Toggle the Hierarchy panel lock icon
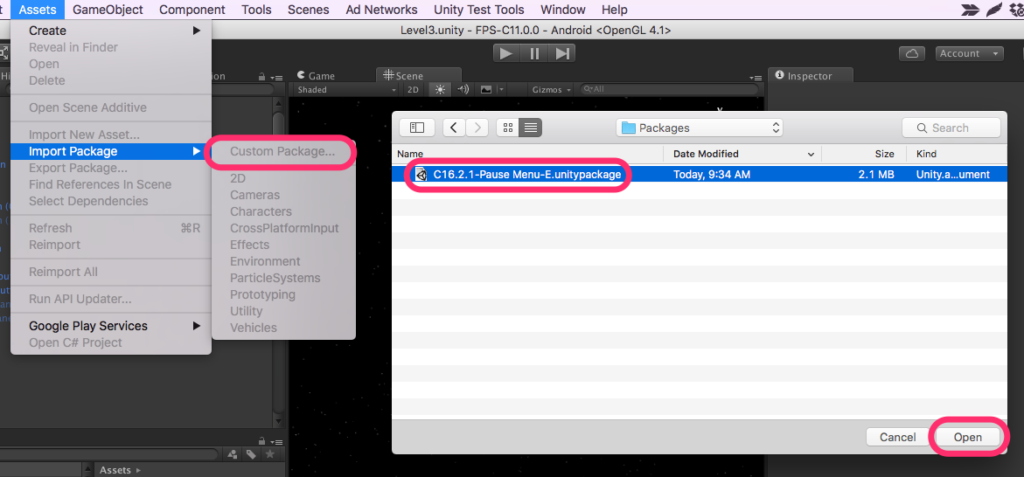This screenshot has width=1024, height=477. pyautogui.click(x=262, y=76)
